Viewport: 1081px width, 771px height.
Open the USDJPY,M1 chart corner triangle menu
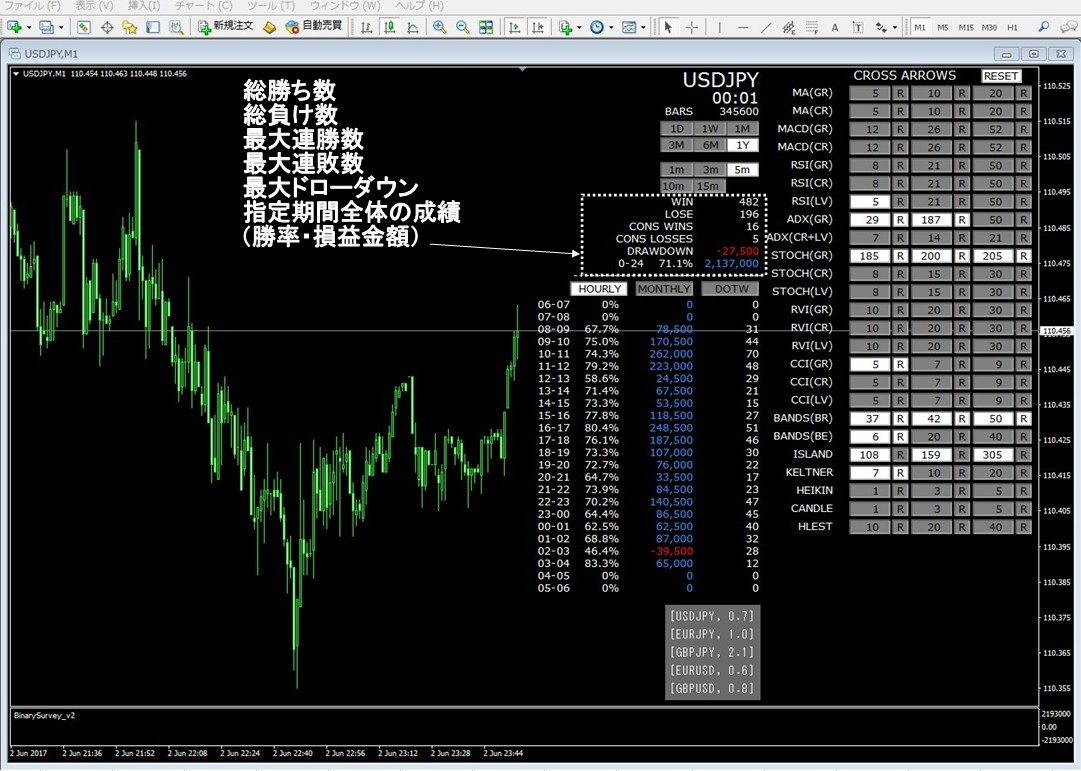[x=16, y=74]
